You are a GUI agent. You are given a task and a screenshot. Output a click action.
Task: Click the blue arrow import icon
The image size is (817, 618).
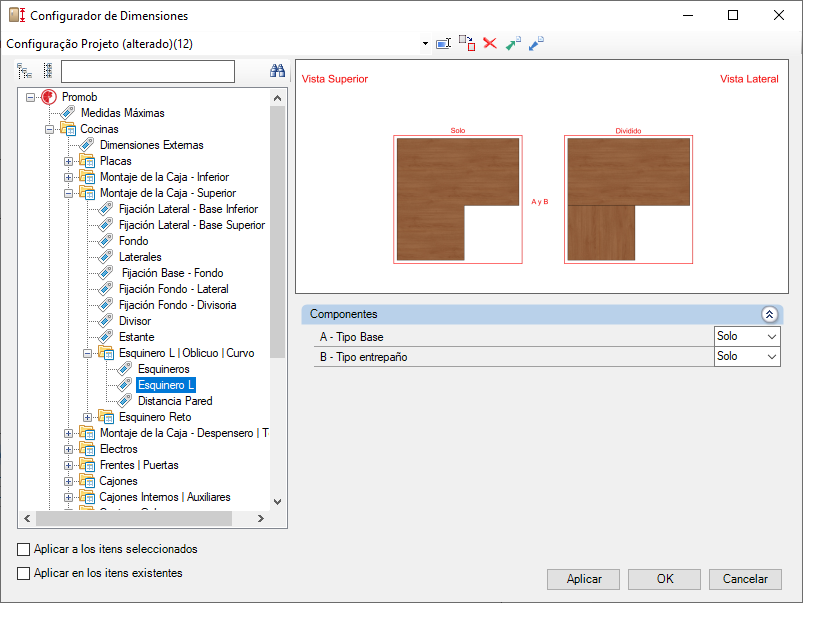[536, 43]
